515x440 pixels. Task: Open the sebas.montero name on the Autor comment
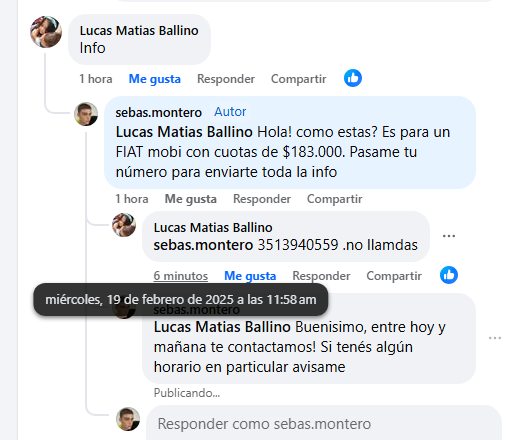[x=159, y=113]
